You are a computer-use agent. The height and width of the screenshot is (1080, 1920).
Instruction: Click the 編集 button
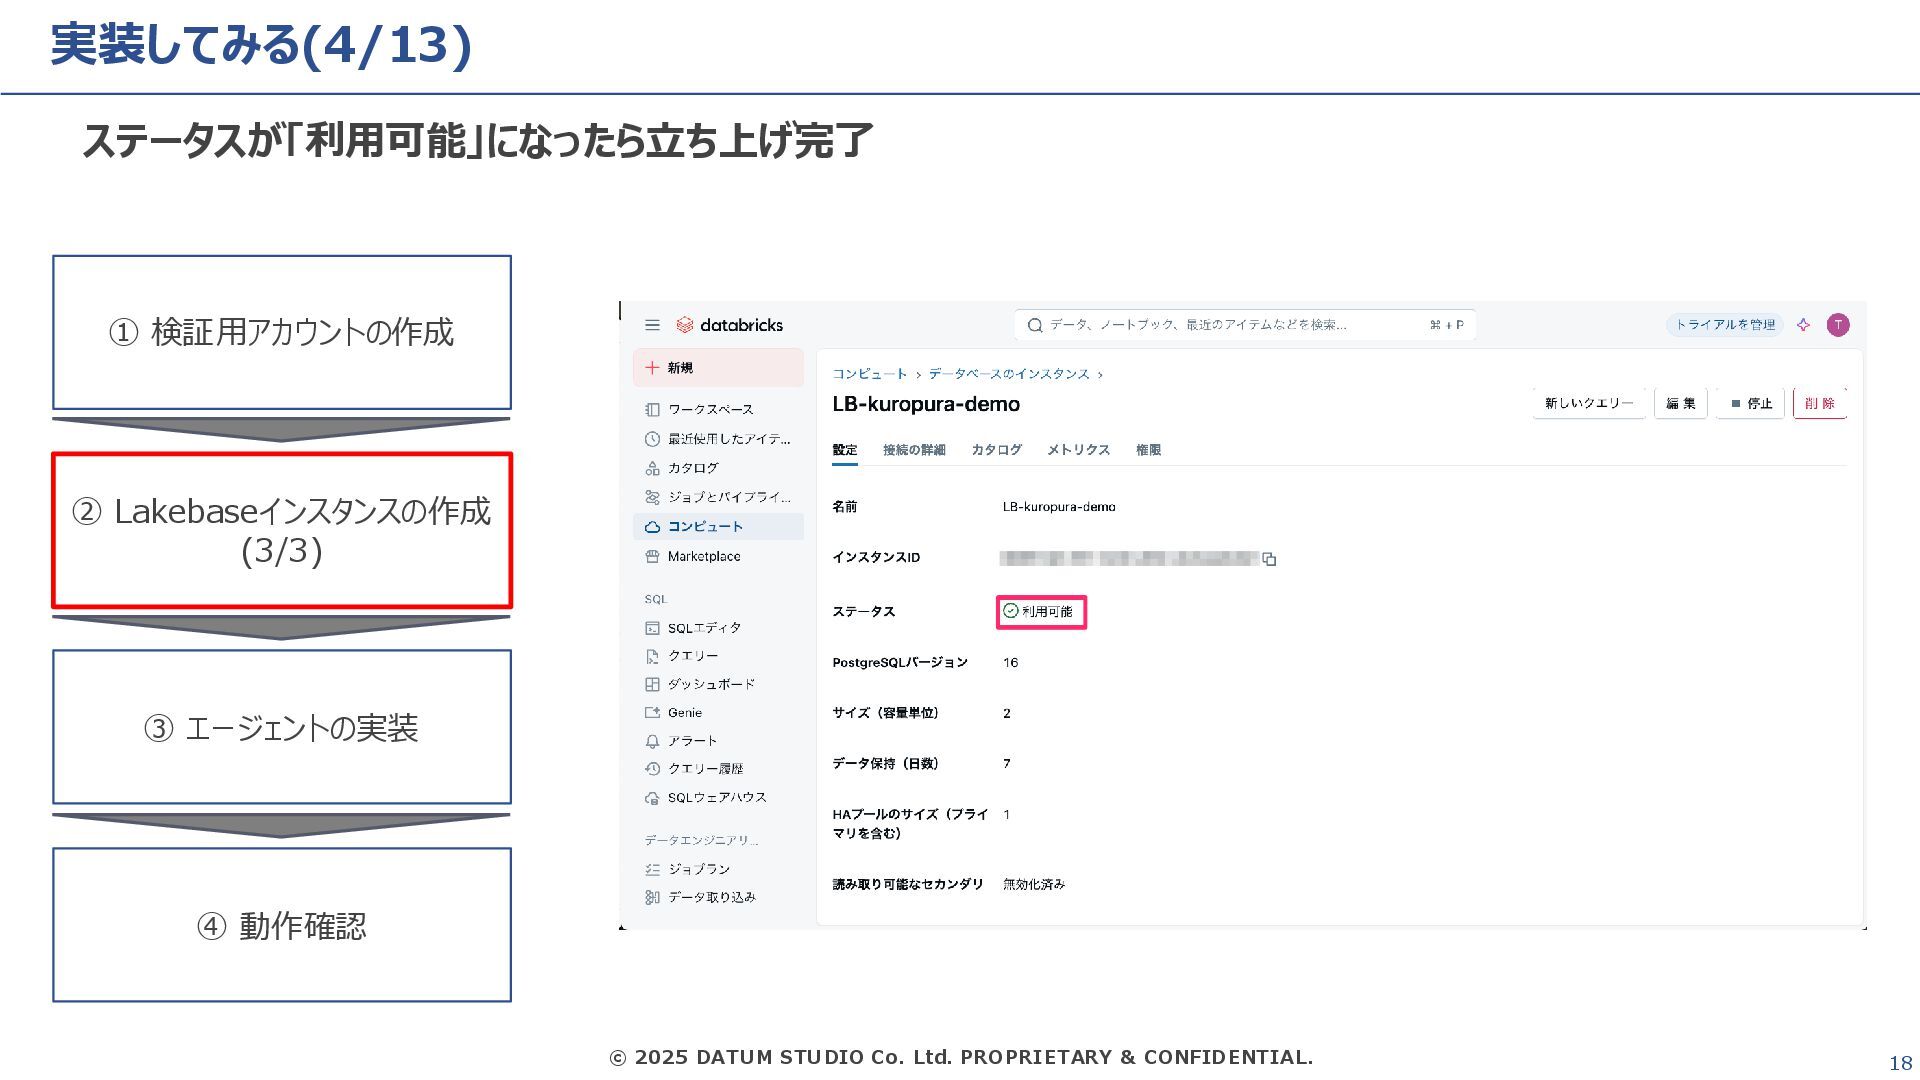(1681, 403)
